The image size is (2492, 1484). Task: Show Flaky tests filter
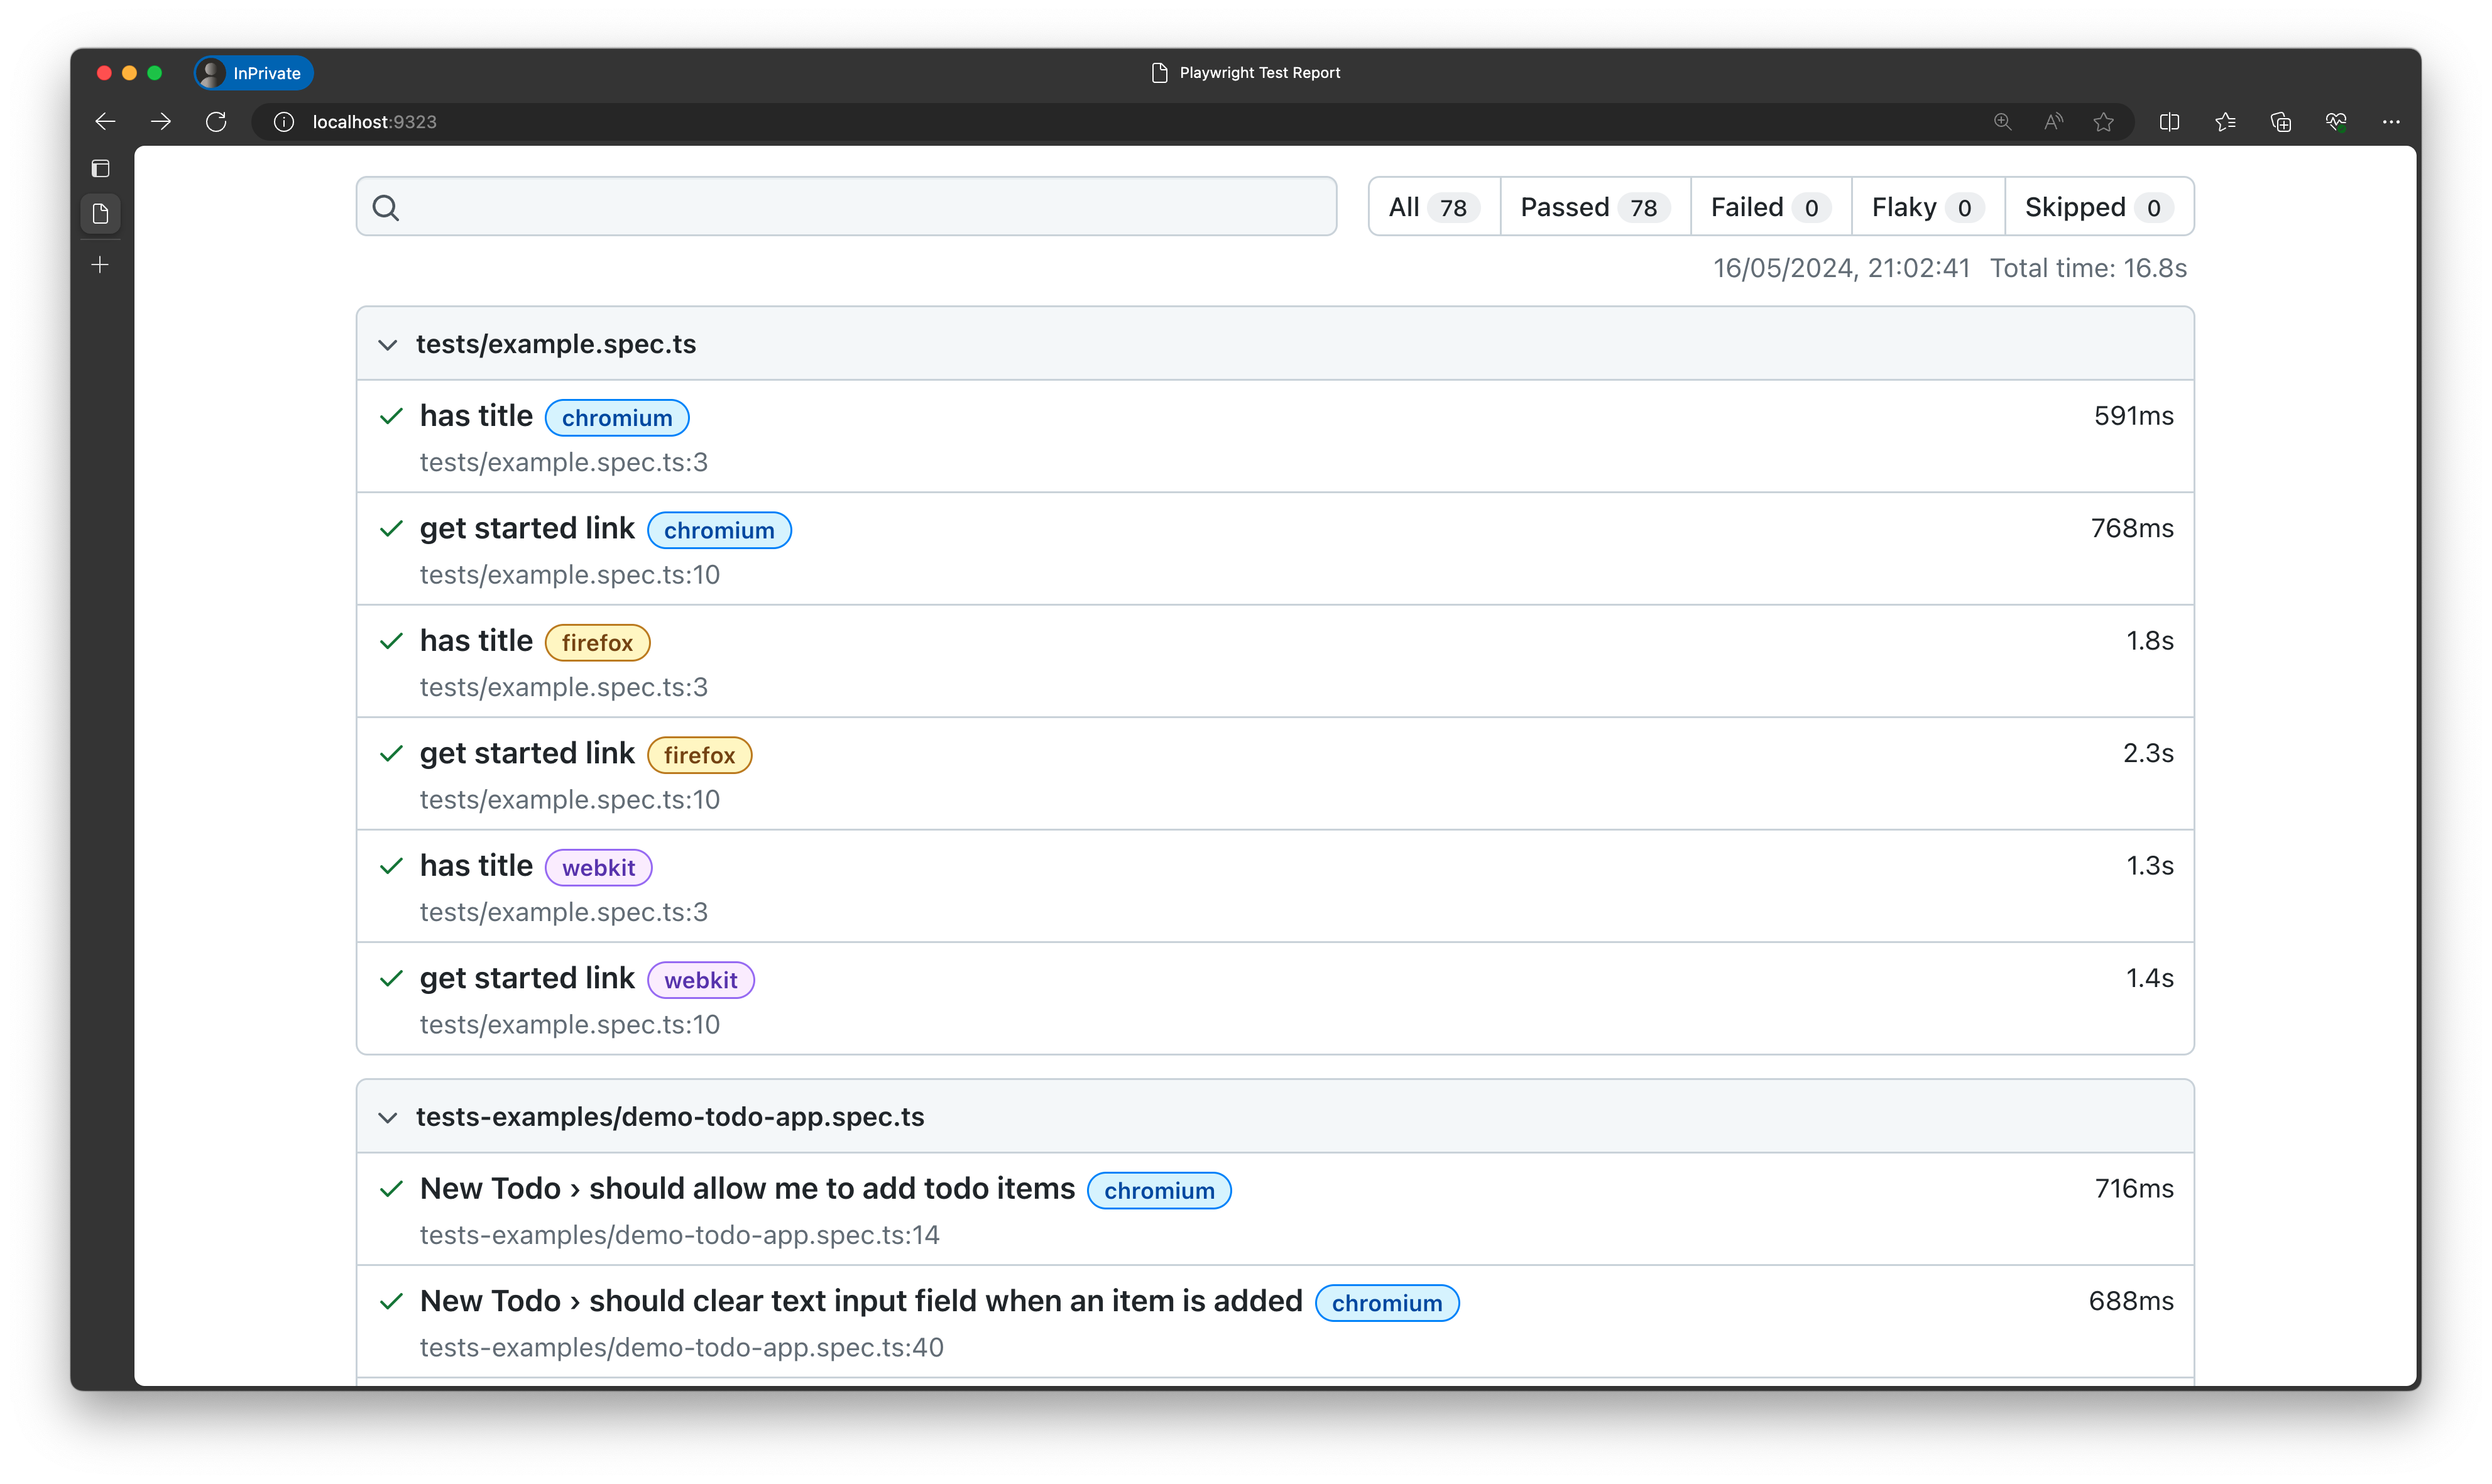1927,207
